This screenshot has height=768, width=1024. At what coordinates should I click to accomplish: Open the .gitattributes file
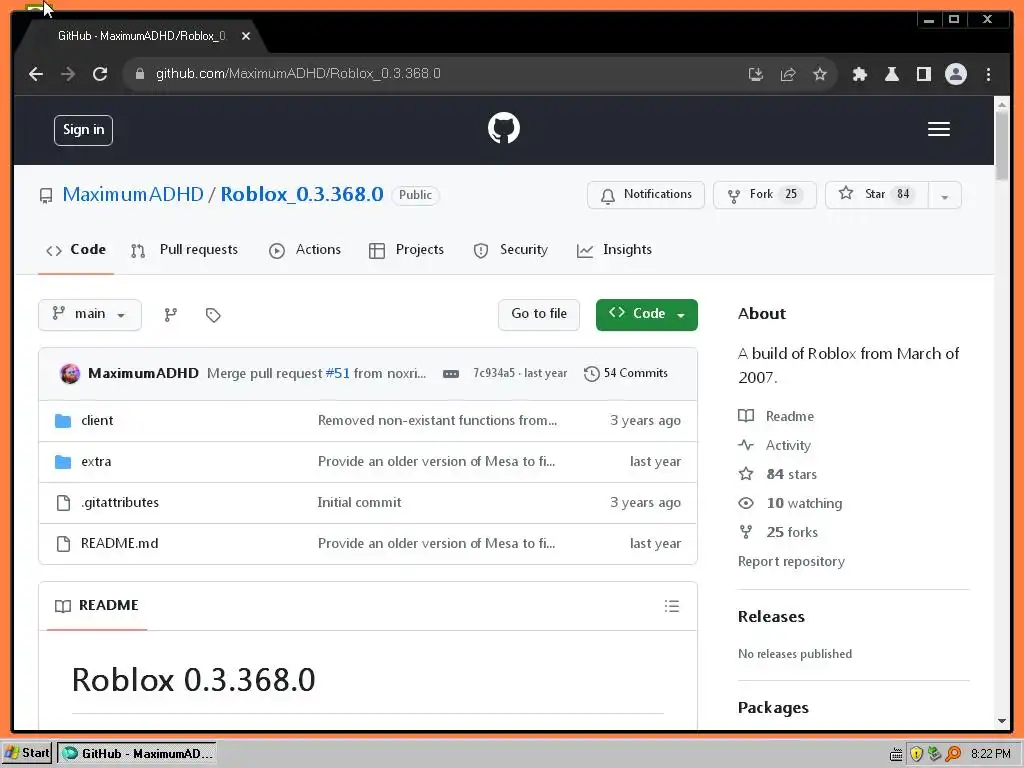click(120, 503)
